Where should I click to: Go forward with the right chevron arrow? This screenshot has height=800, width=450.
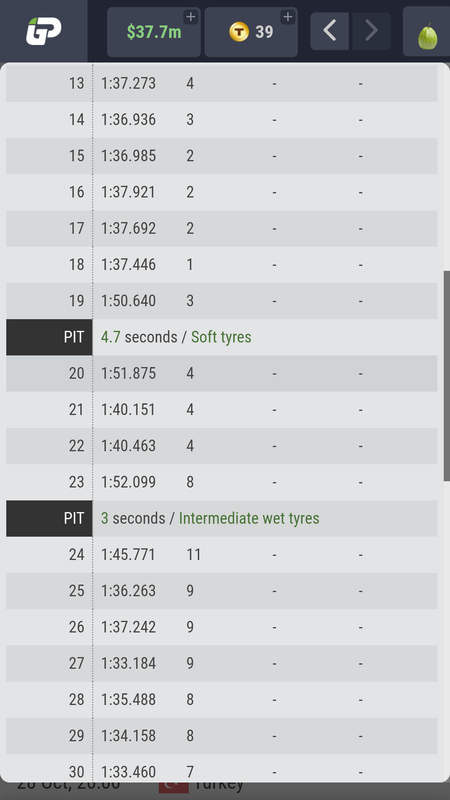click(371, 31)
